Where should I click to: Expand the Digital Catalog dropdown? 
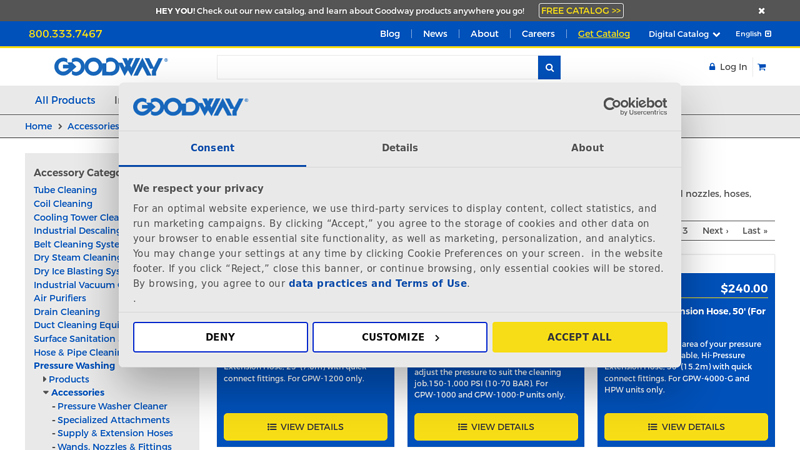pos(684,34)
